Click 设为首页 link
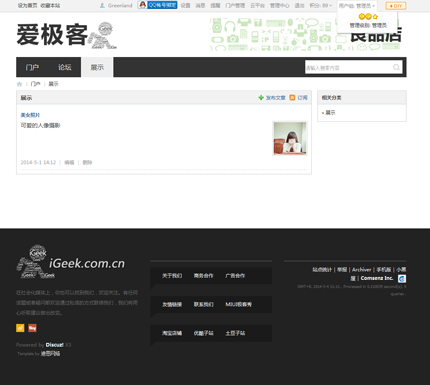Image resolution: width=430 pixels, height=385 pixels. [27, 5]
